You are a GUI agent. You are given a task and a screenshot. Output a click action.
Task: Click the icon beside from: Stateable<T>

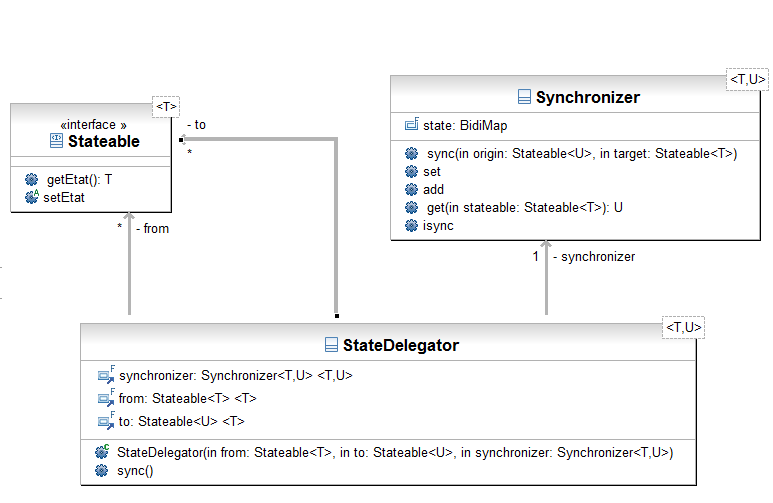coord(106,397)
